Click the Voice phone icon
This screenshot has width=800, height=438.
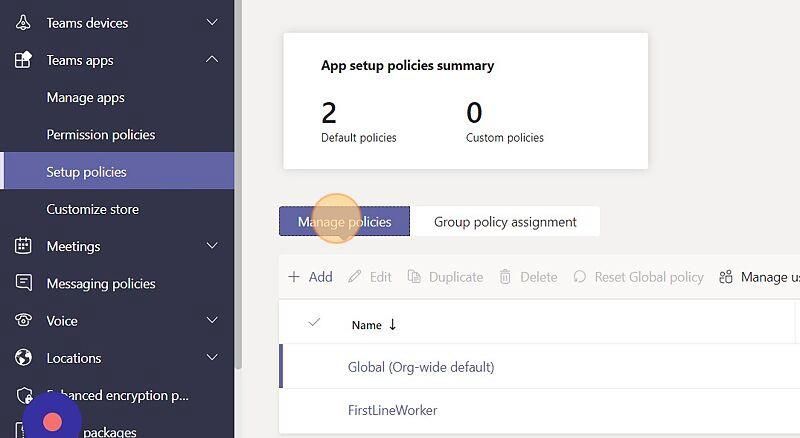click(23, 320)
